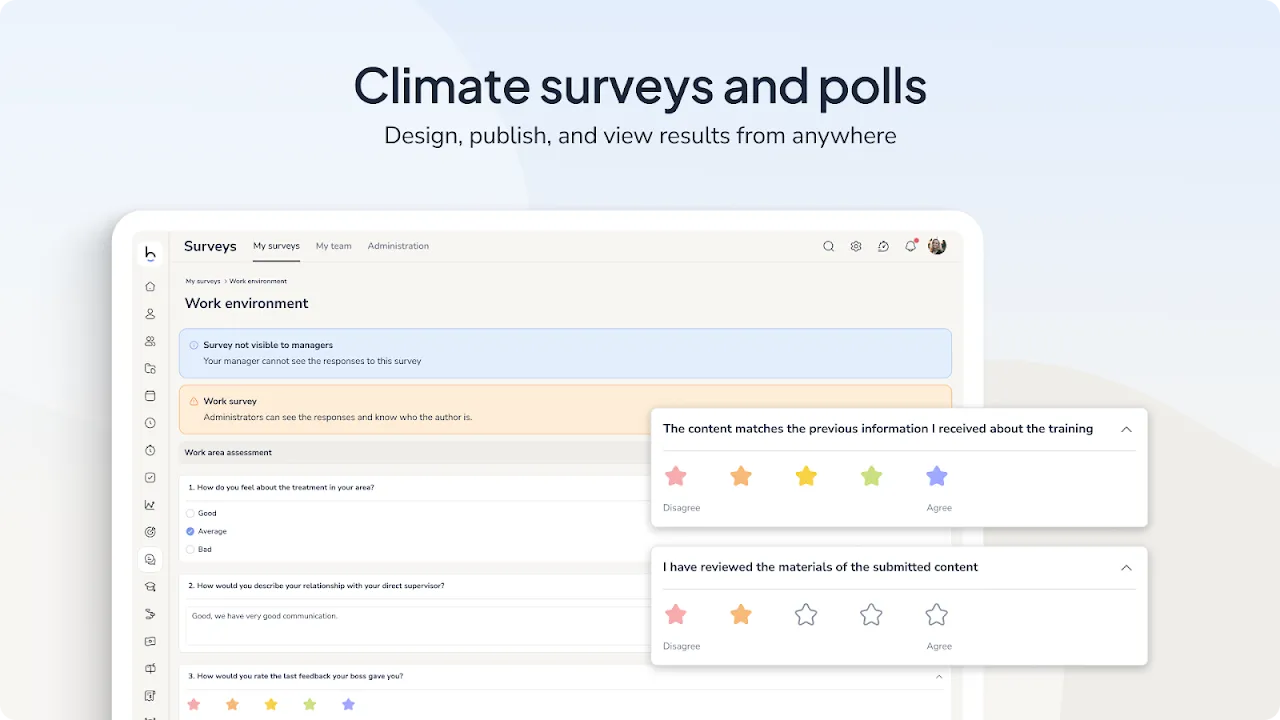Open the single-person profile sidebar icon
This screenshot has height=720, width=1280.
click(x=150, y=313)
